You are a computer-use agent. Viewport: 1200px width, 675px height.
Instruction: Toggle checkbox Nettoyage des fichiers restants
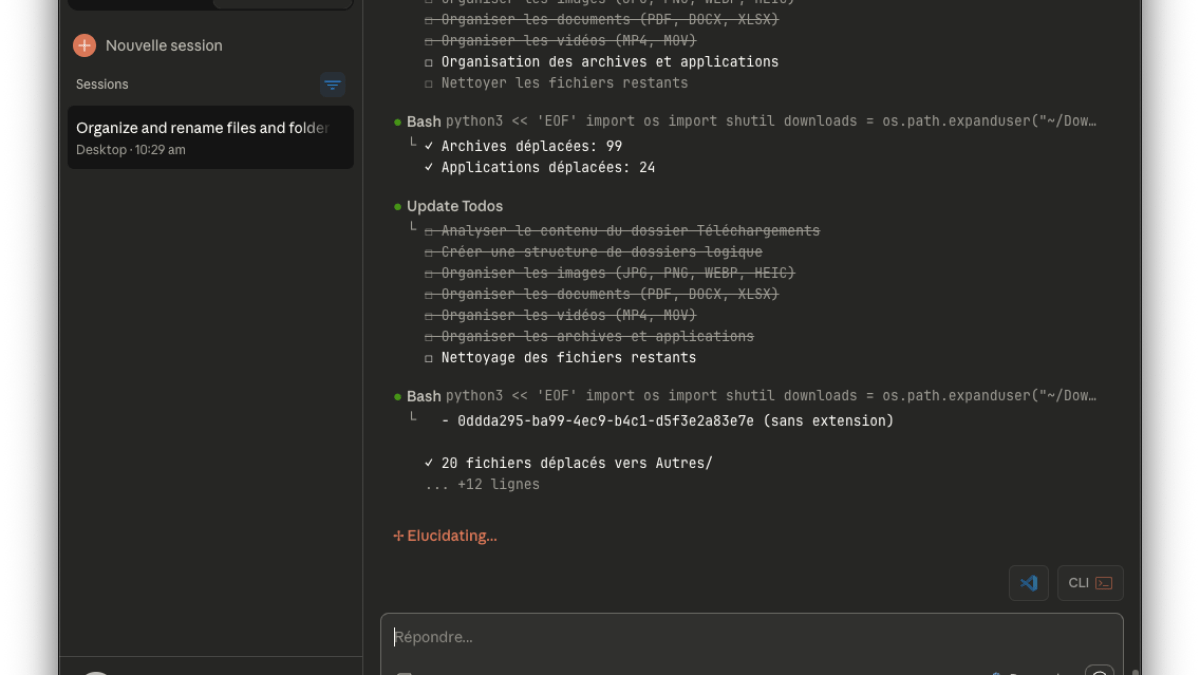tap(429, 358)
